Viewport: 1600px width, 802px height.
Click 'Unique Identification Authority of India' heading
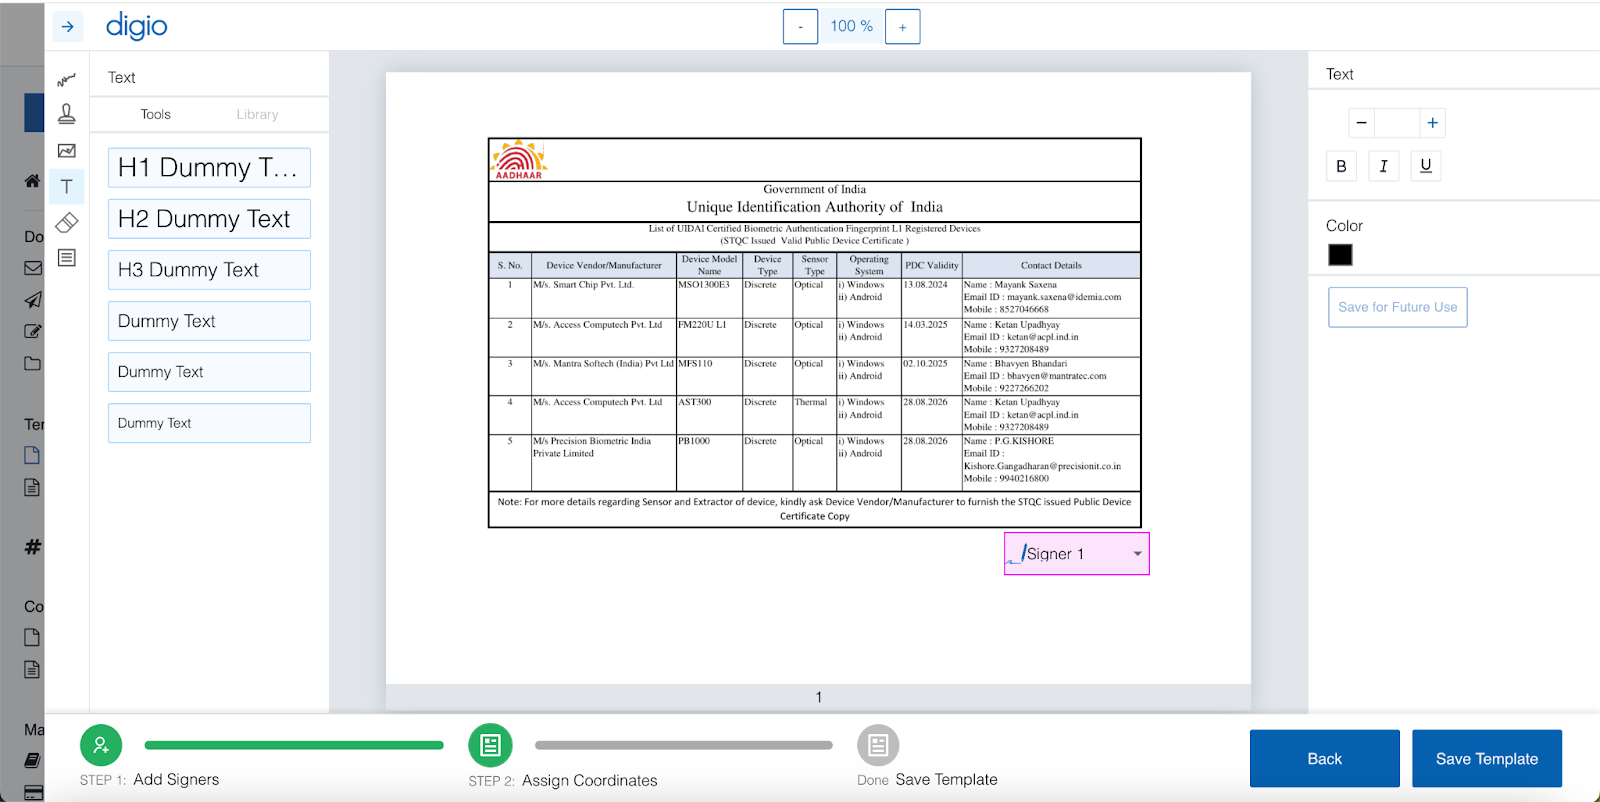point(815,207)
